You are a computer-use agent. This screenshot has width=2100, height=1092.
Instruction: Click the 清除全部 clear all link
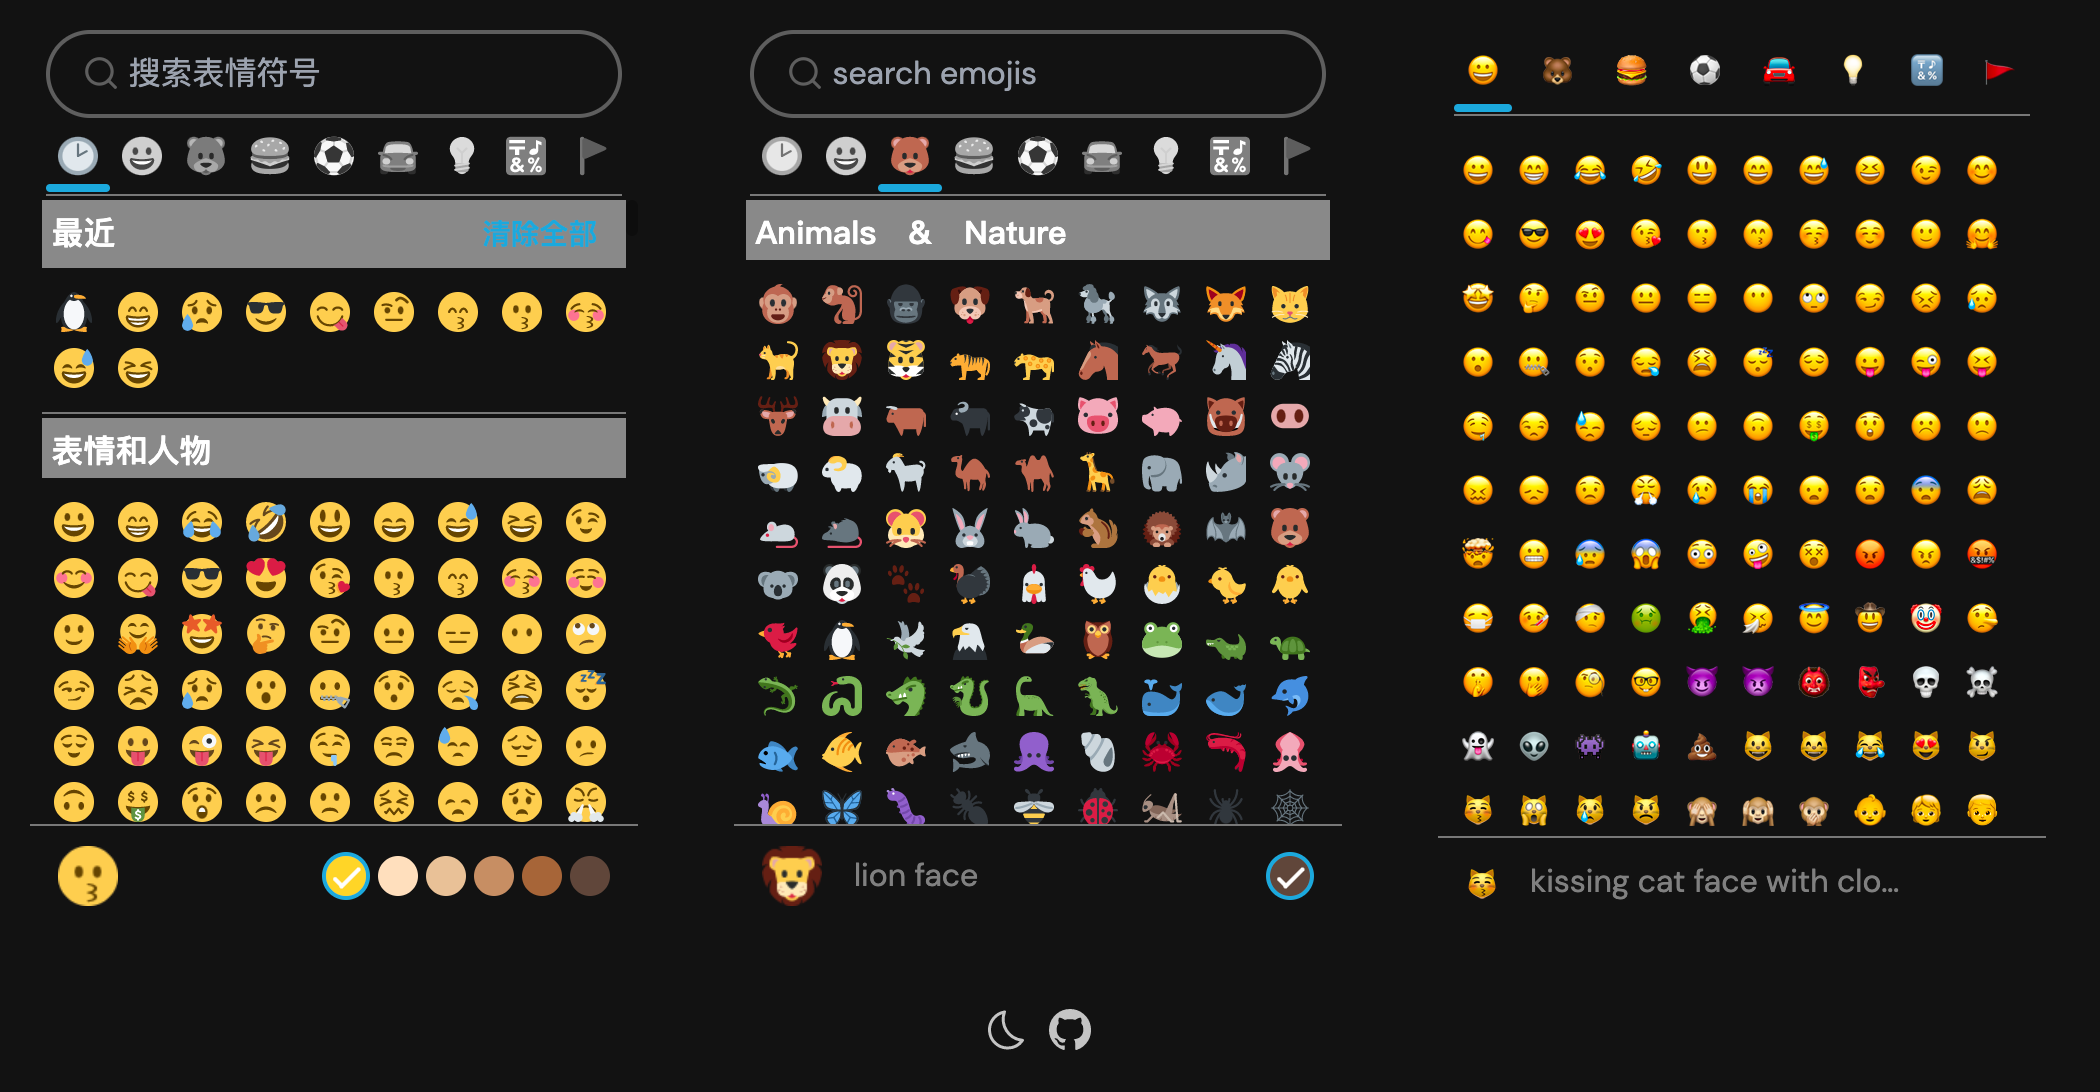[x=540, y=234]
